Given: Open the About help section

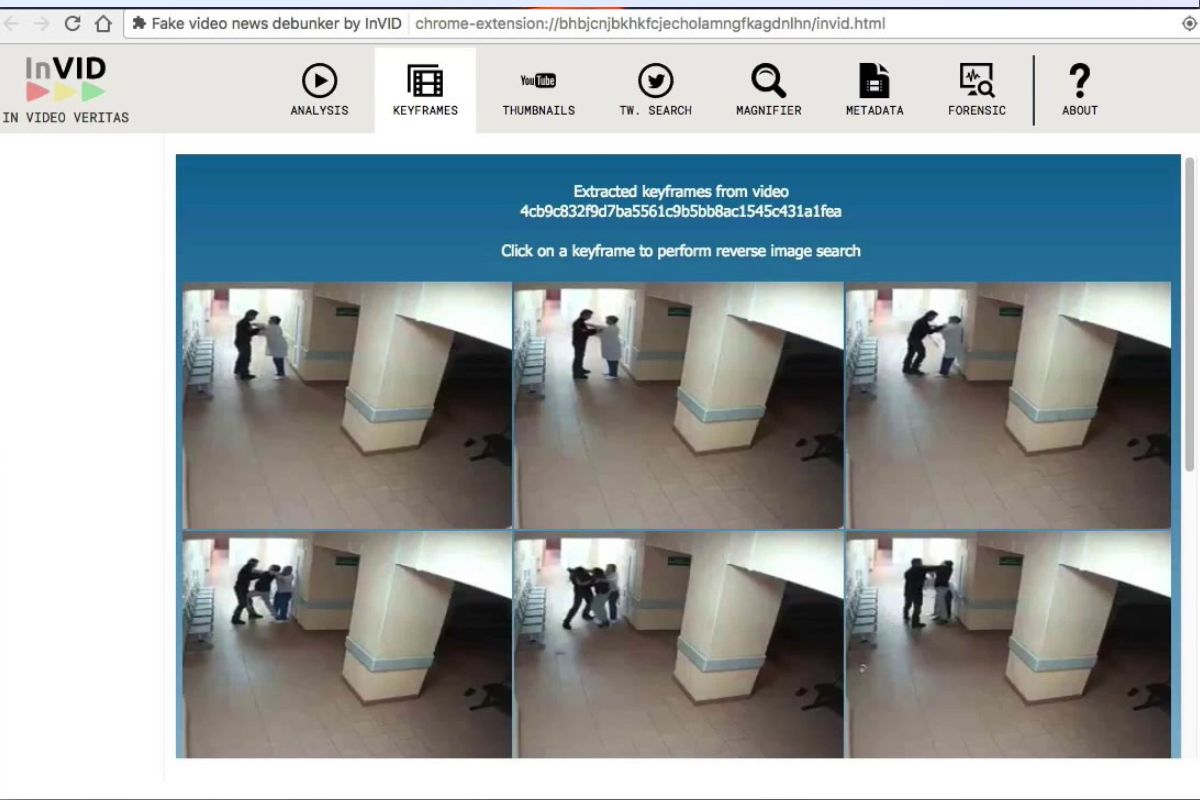Looking at the screenshot, I should point(1078,90).
